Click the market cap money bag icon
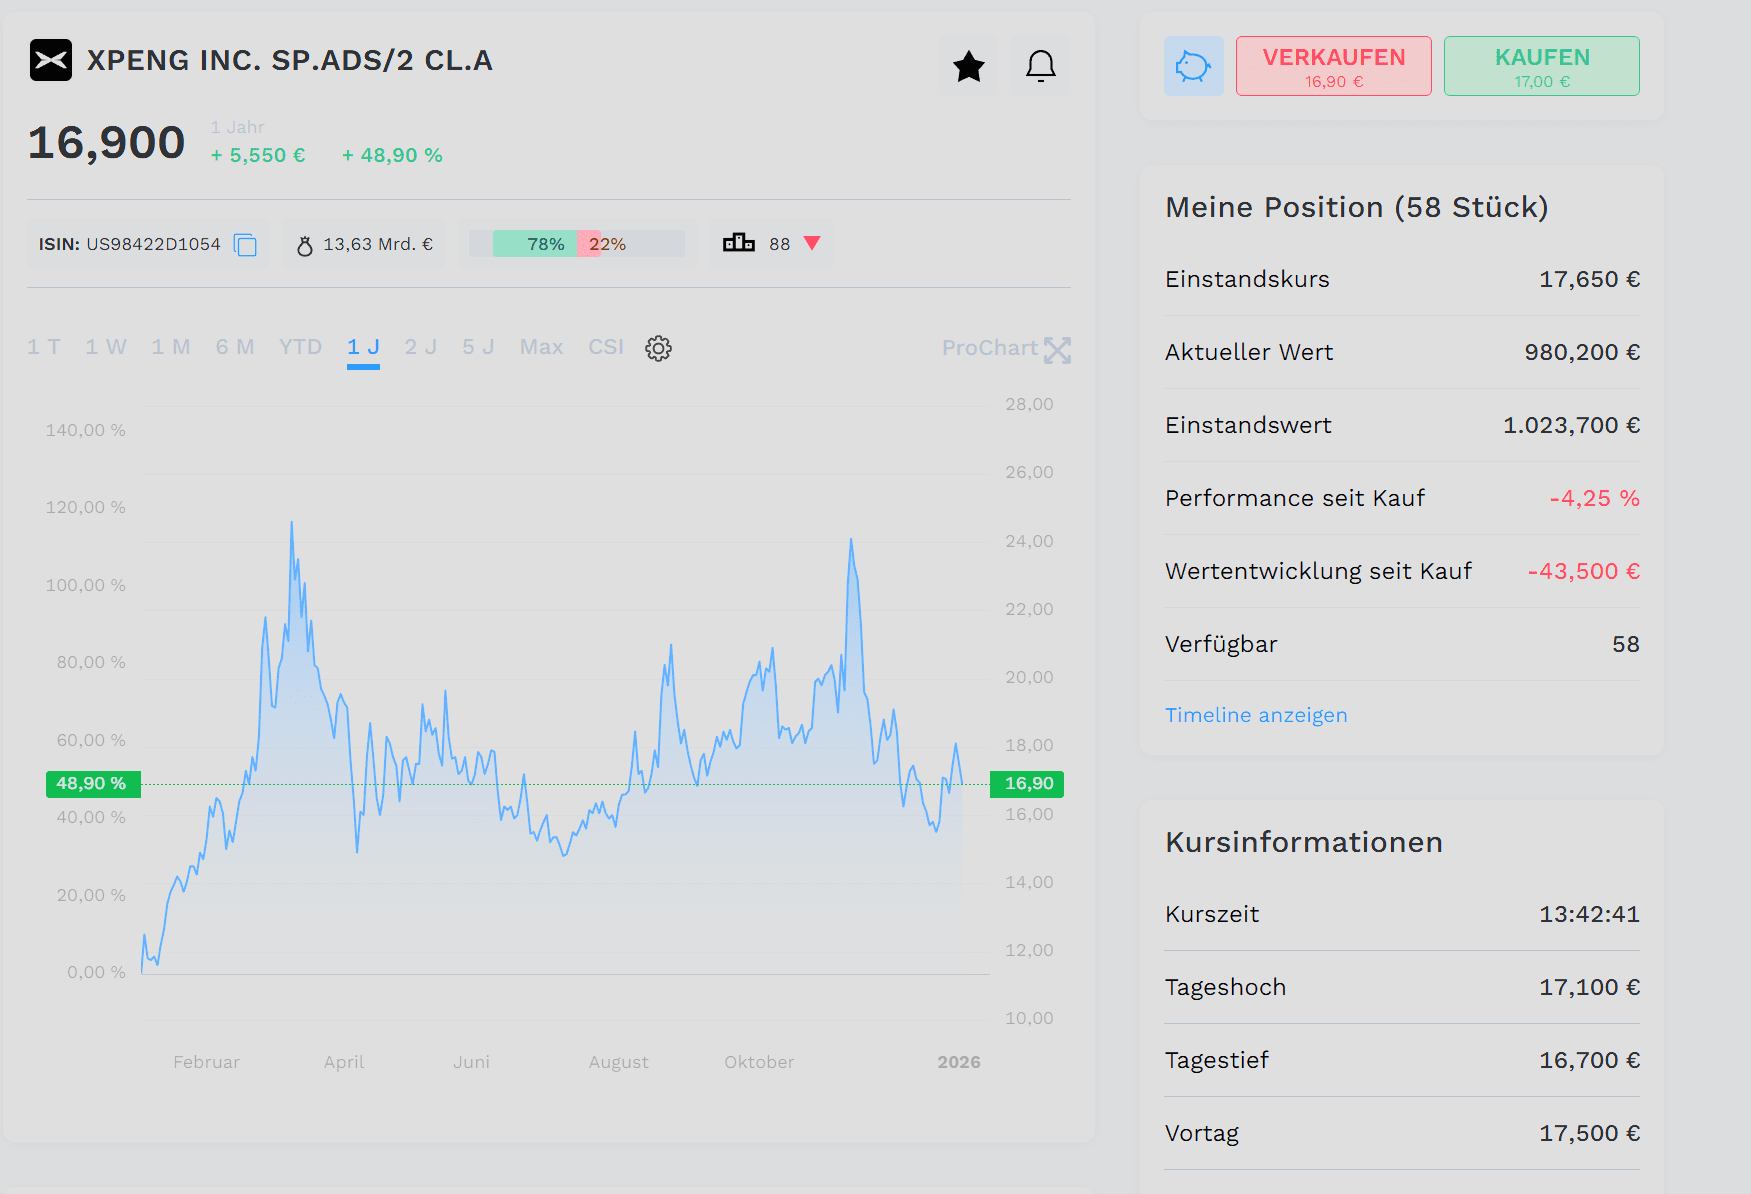 coord(305,245)
